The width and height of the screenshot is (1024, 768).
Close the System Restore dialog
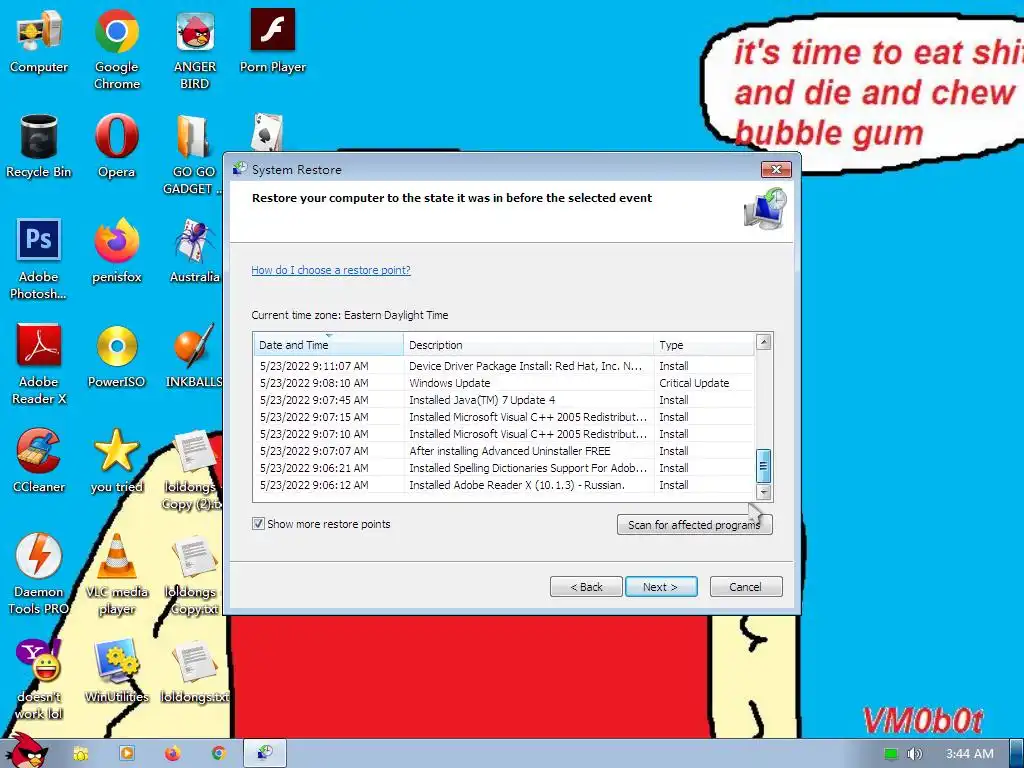pyautogui.click(x=776, y=170)
